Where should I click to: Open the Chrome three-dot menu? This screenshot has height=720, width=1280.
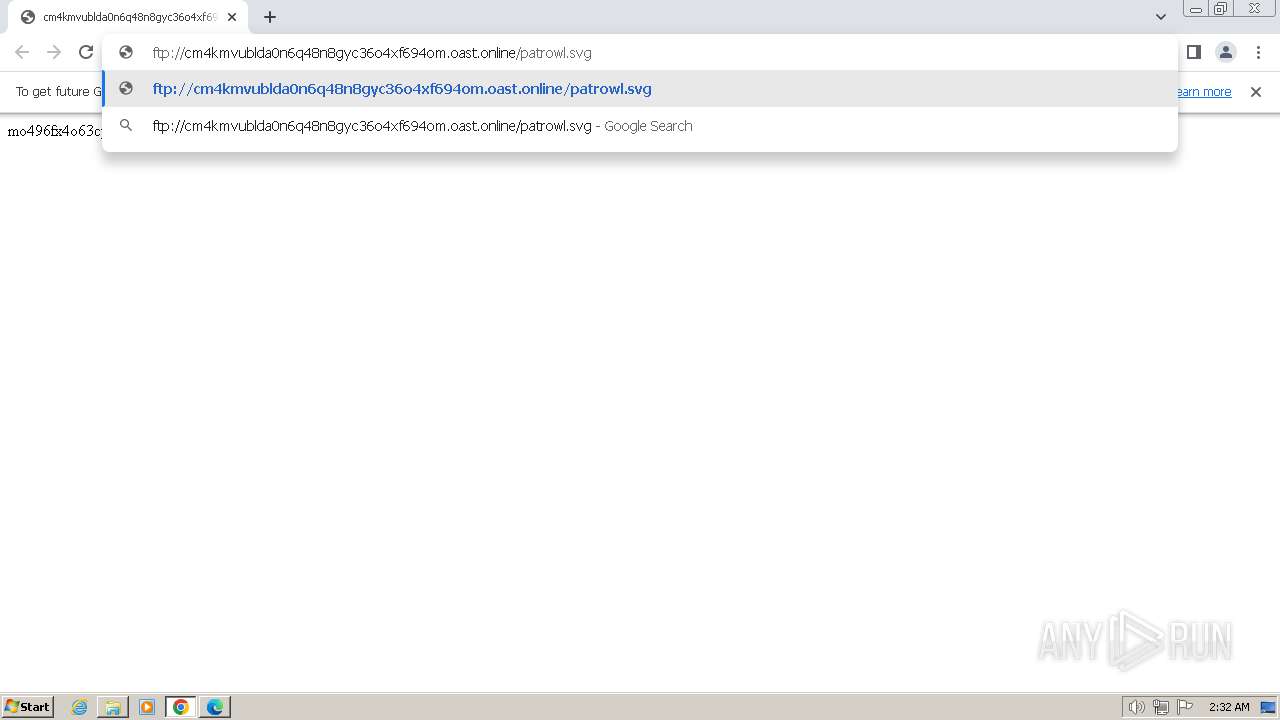click(x=1258, y=52)
